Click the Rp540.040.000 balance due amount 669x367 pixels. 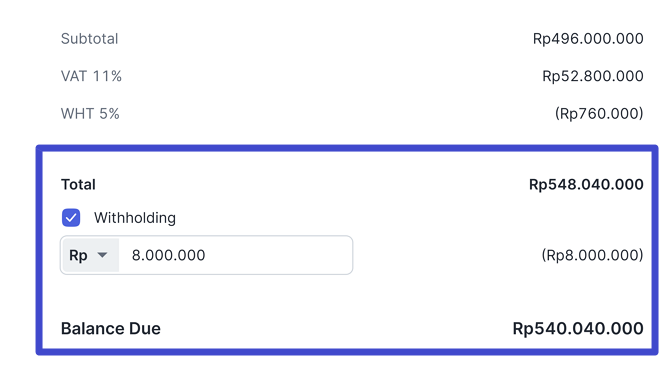(x=578, y=329)
